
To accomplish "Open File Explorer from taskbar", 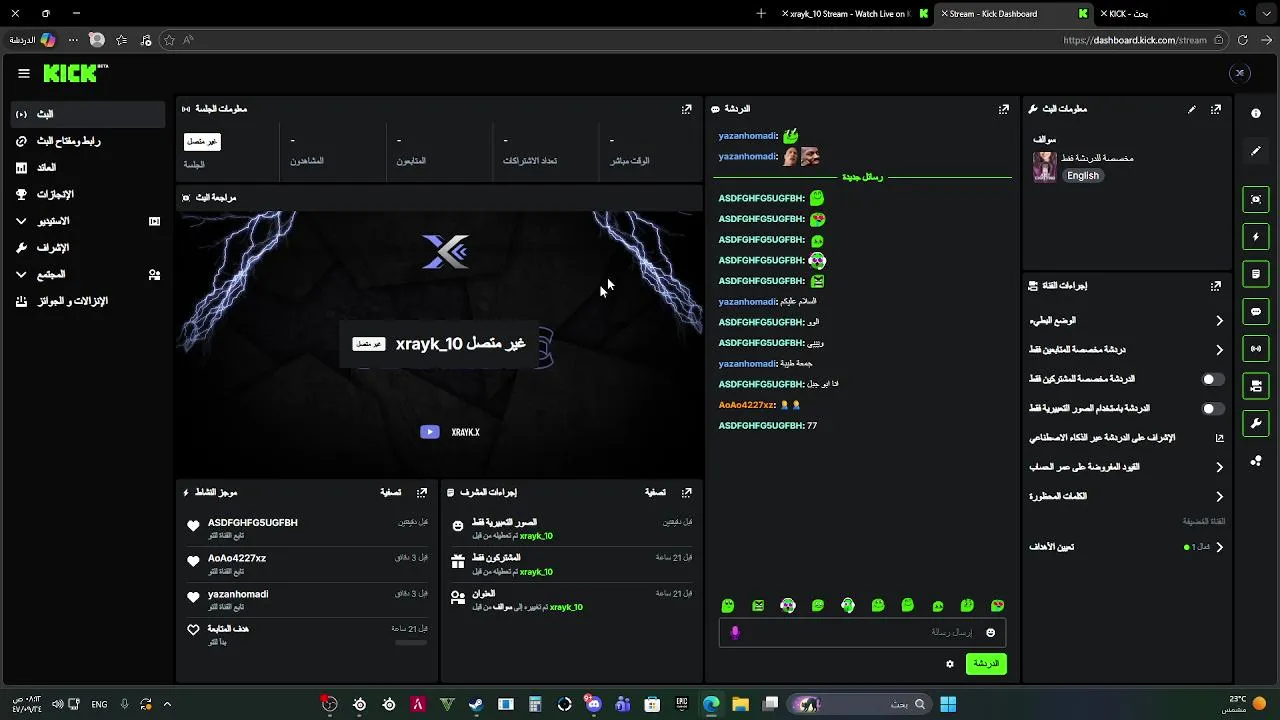I will tap(741, 704).
